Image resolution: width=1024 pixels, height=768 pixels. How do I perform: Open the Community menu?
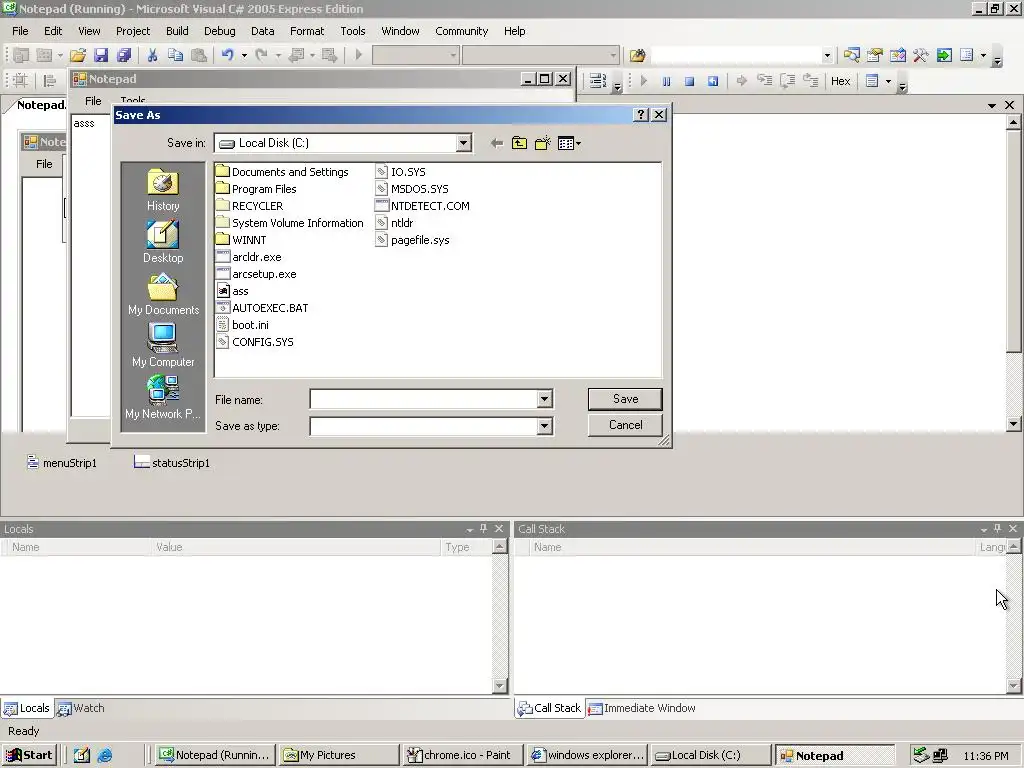tap(461, 31)
